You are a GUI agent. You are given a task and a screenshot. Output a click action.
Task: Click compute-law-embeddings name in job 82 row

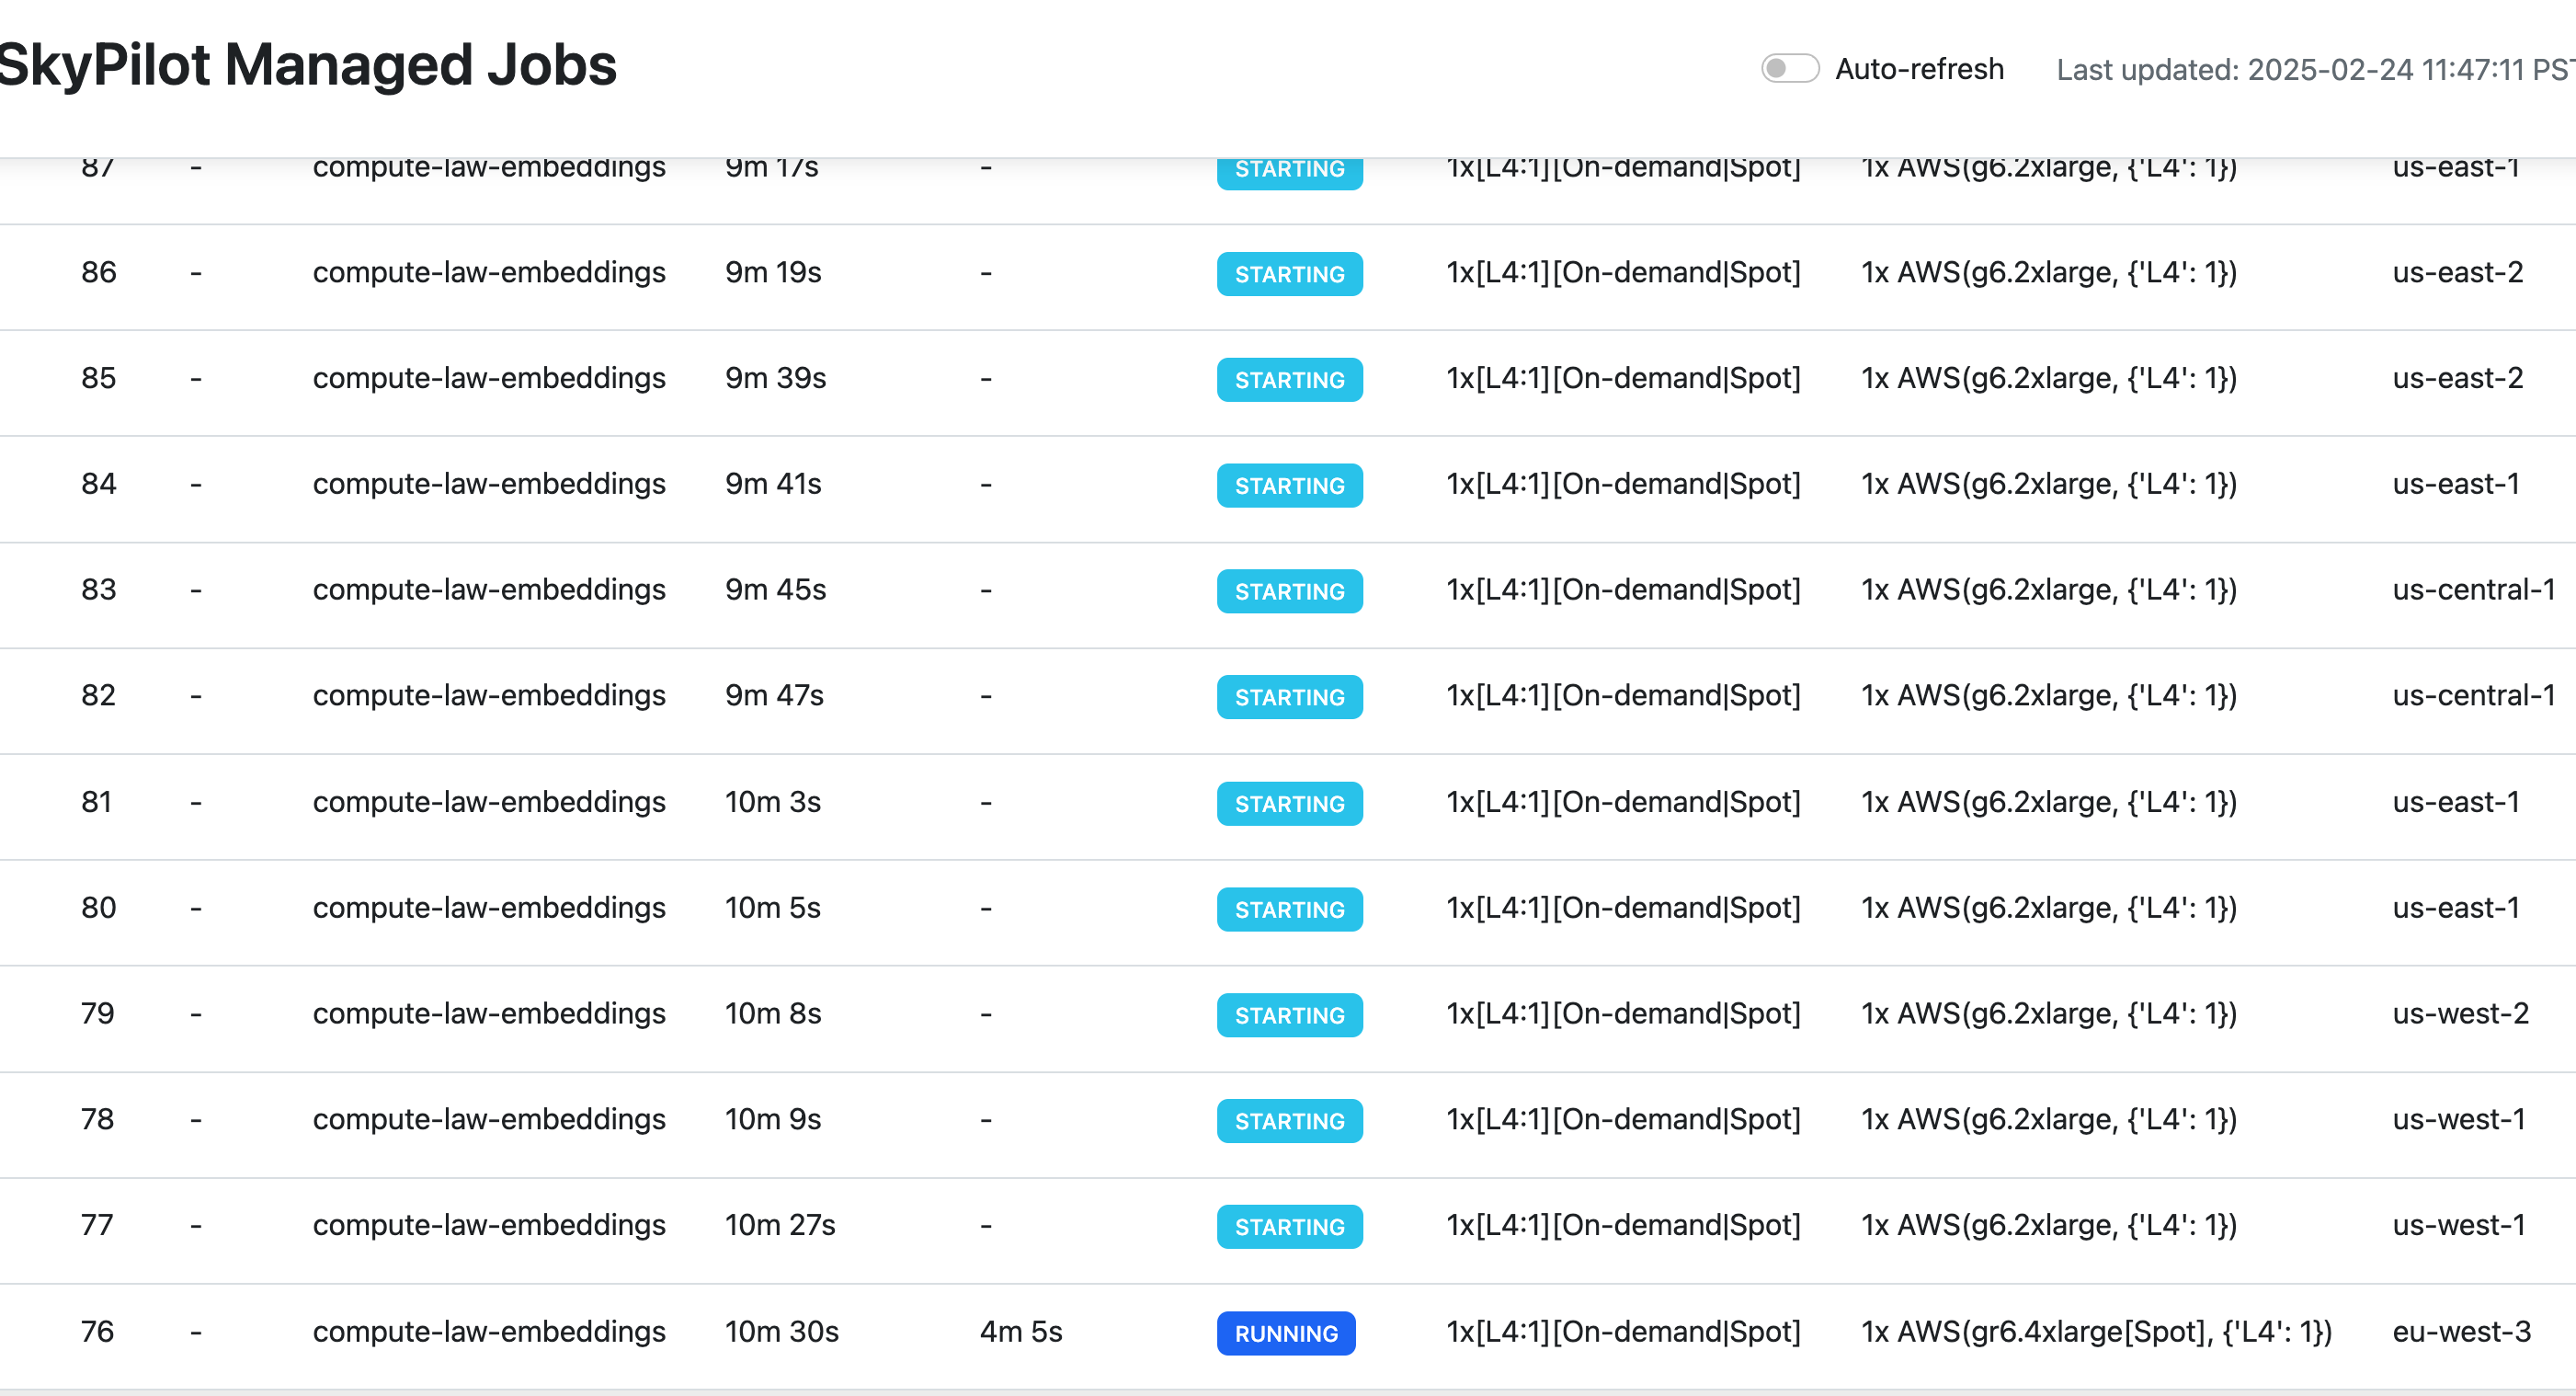coord(489,695)
